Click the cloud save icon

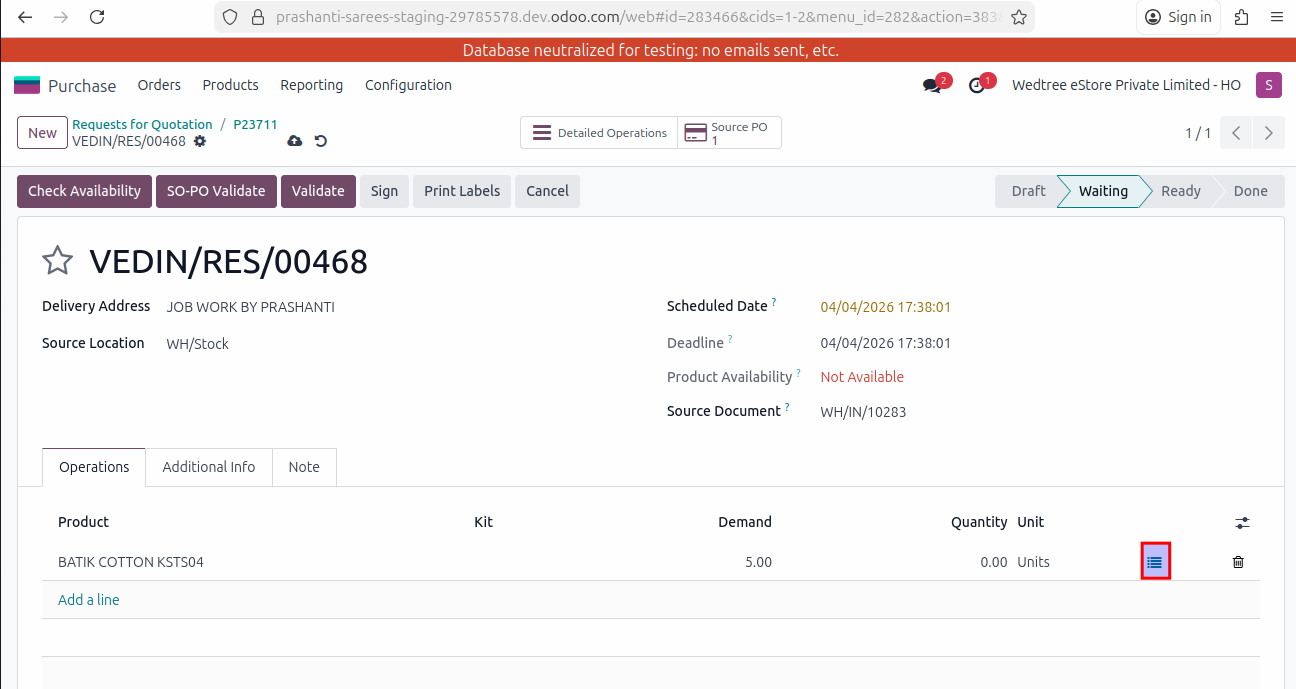click(294, 141)
